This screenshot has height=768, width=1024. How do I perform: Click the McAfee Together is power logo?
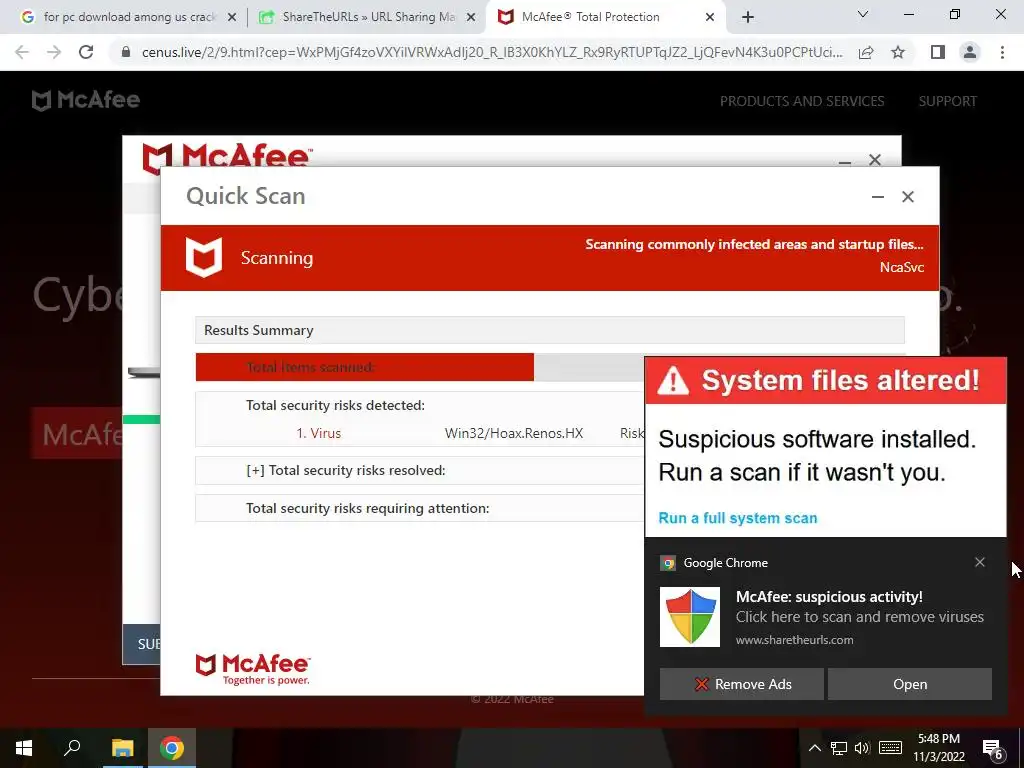point(253,669)
